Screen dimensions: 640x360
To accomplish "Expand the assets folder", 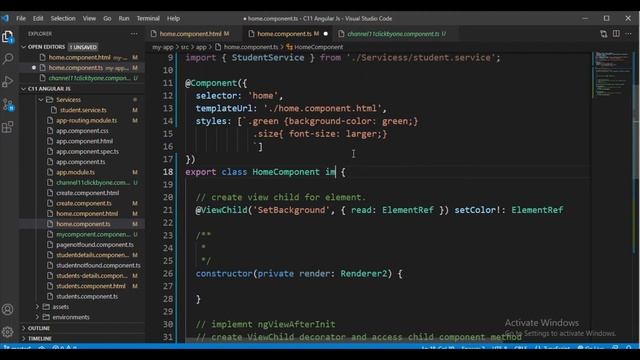I will click(x=60, y=307).
